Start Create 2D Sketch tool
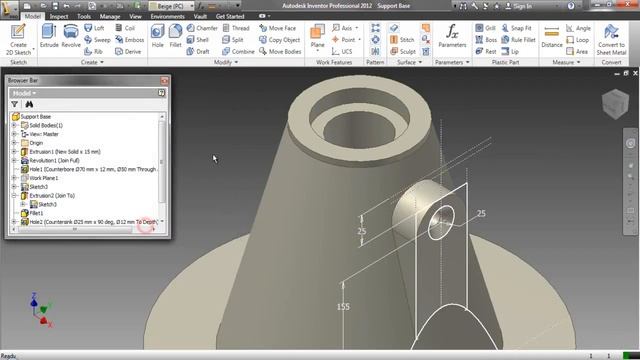The height and width of the screenshot is (360, 640). pos(18,40)
